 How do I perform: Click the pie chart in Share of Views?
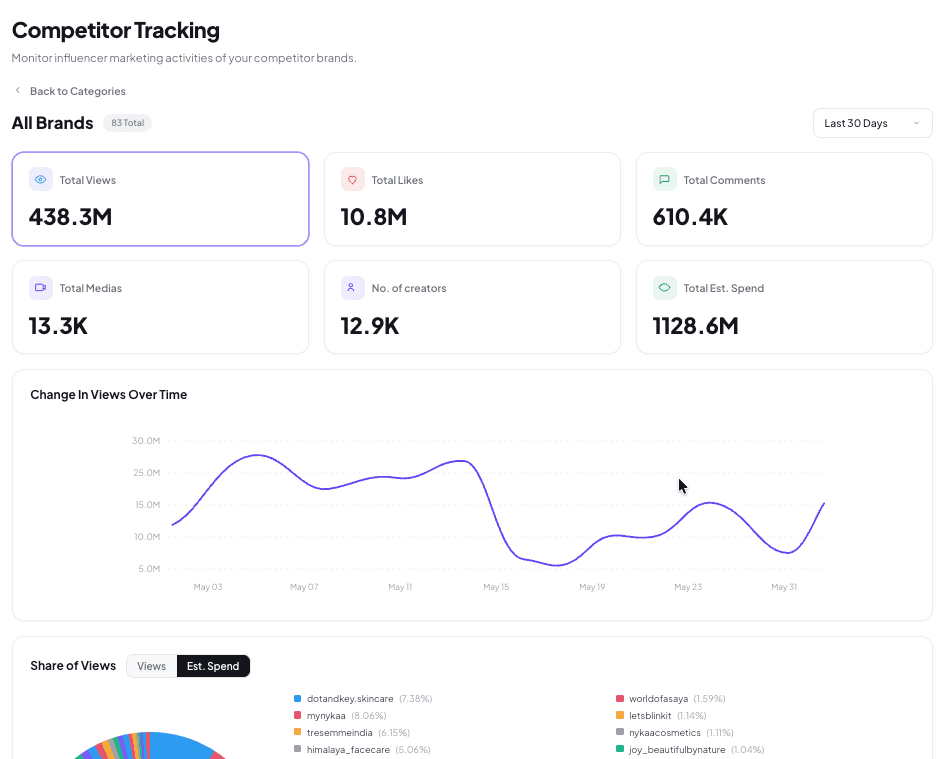(150, 746)
